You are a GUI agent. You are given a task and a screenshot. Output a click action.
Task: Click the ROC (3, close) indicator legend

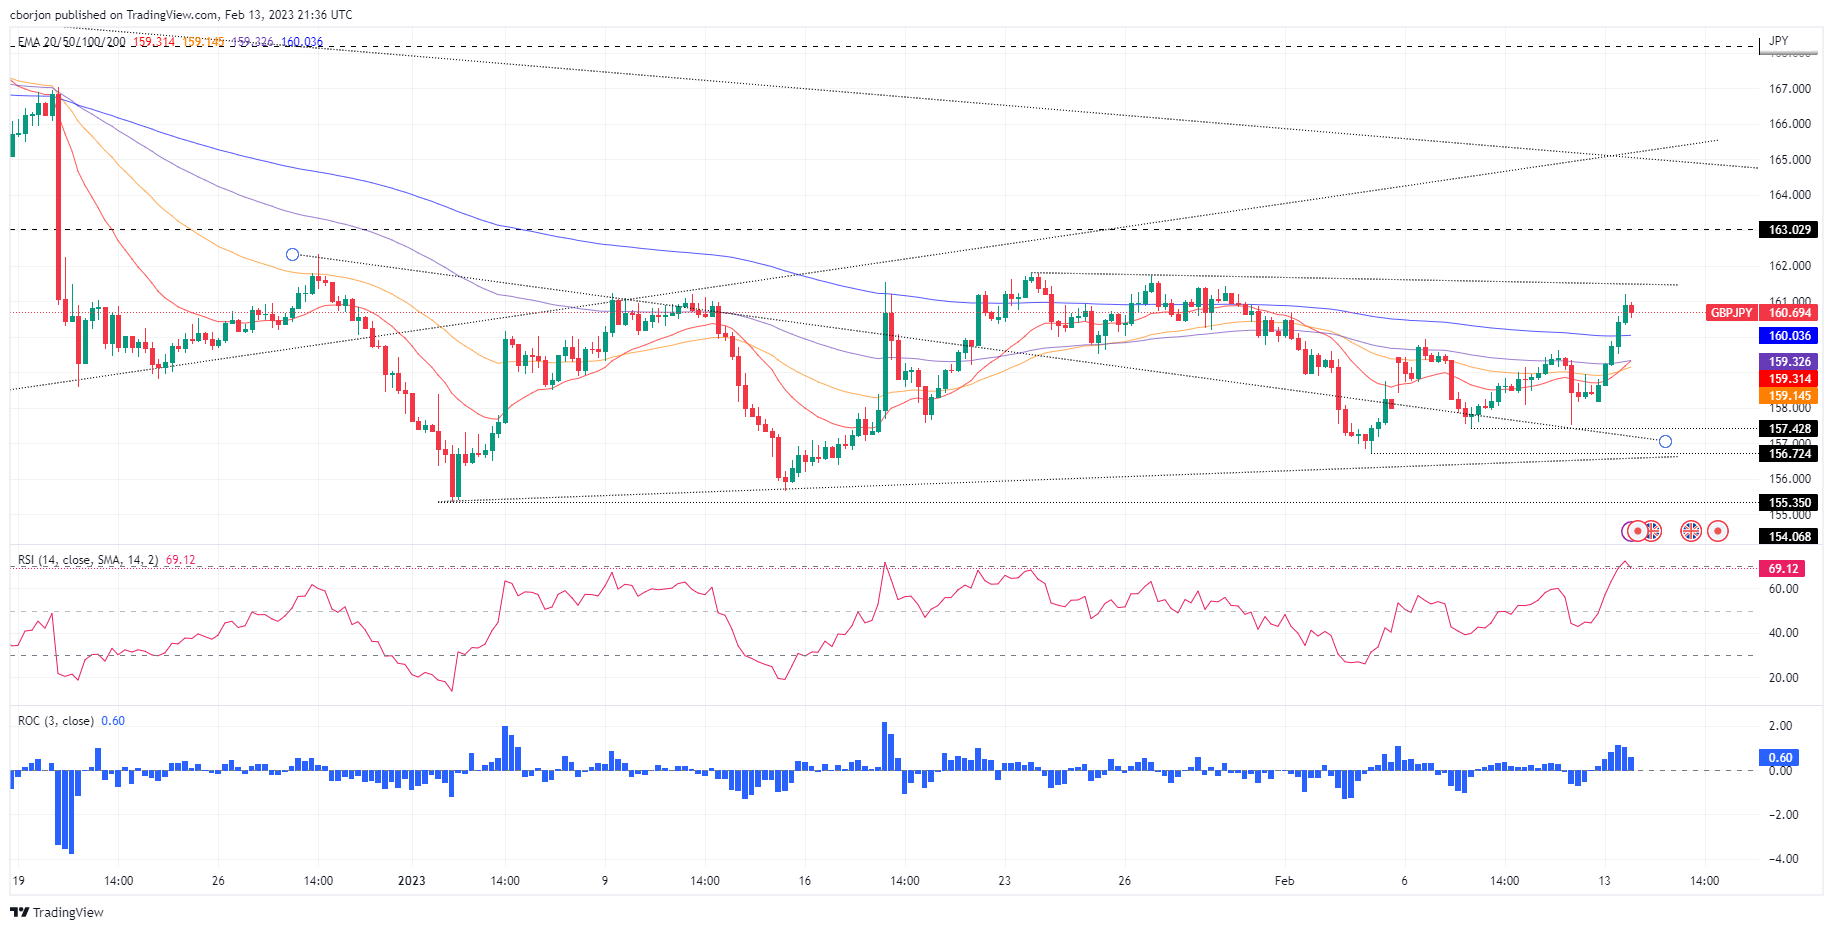[x=56, y=721]
